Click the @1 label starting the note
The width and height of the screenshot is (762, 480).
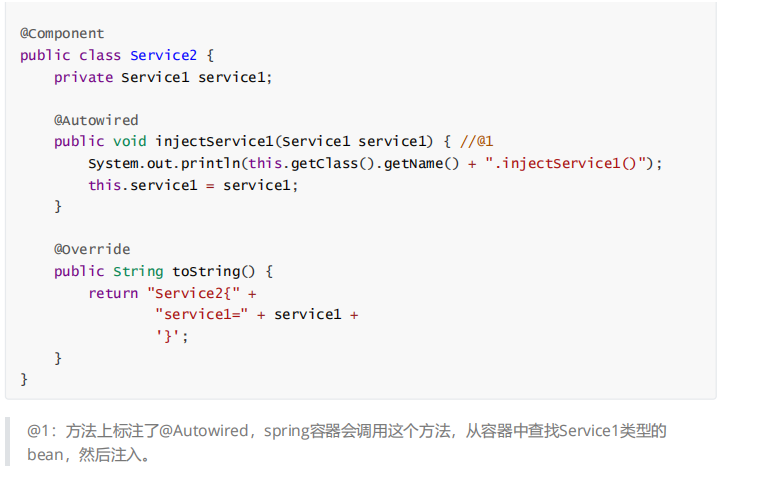pyautogui.click(x=39, y=432)
